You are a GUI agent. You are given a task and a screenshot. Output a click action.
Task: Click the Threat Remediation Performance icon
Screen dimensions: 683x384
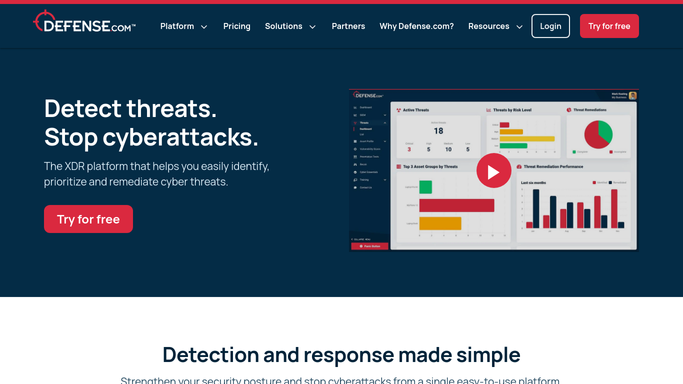(519, 167)
